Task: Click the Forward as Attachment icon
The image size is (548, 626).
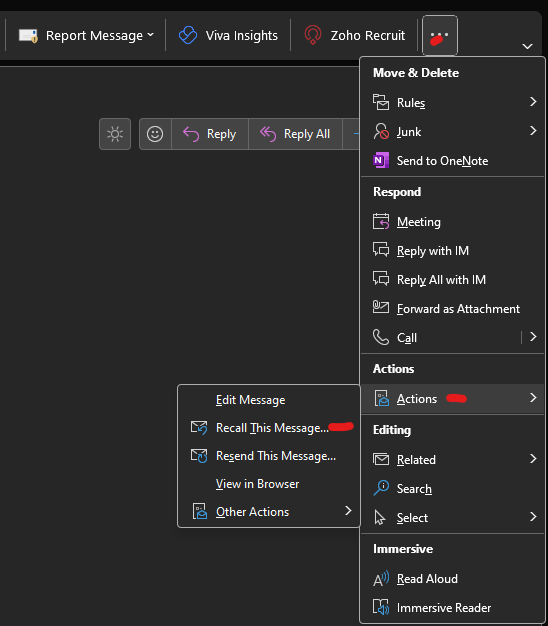Action: [x=381, y=307]
